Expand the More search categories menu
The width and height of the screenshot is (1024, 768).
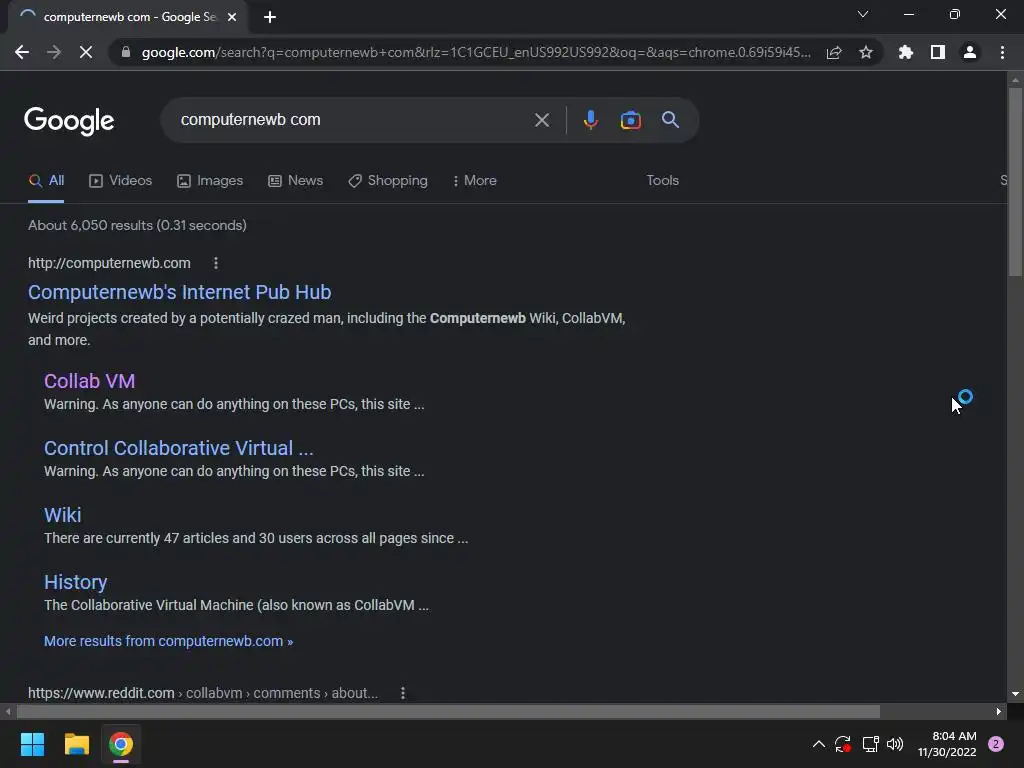point(475,181)
